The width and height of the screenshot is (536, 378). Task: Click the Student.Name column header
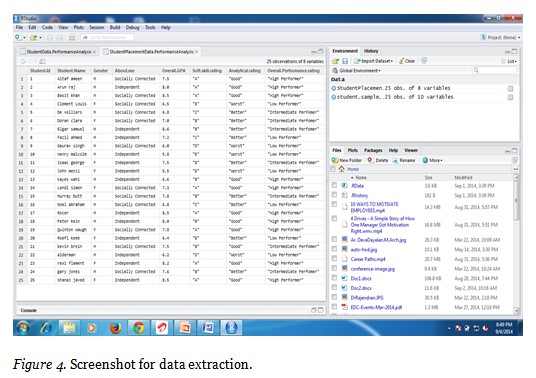click(x=71, y=71)
